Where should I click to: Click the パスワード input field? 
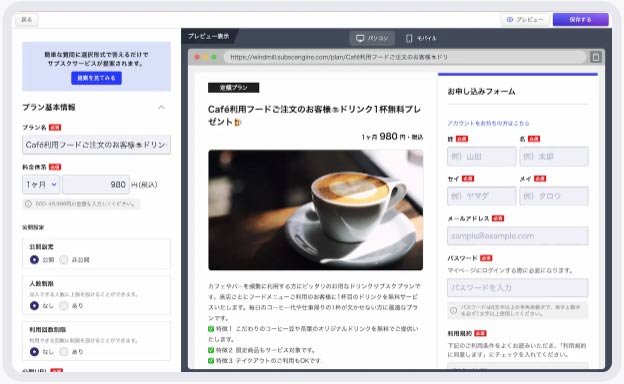(x=518, y=288)
